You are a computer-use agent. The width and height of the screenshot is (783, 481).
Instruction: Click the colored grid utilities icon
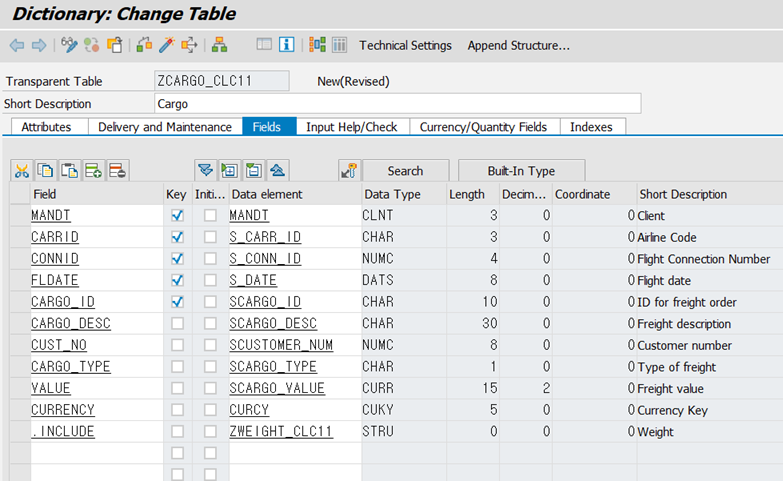click(x=317, y=44)
